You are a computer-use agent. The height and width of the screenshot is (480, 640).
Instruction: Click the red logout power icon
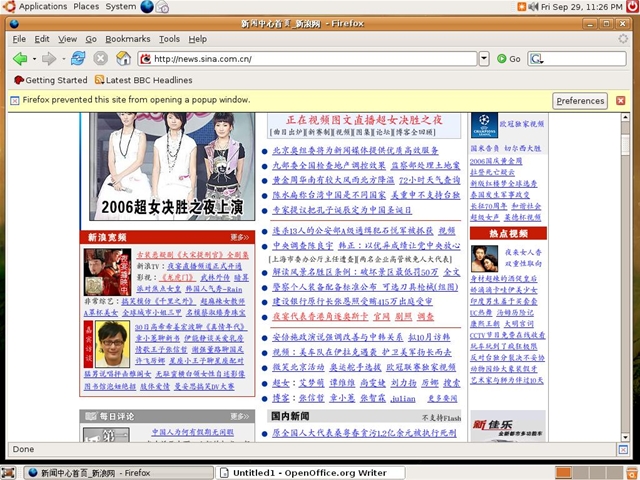pyautogui.click(x=632, y=6)
